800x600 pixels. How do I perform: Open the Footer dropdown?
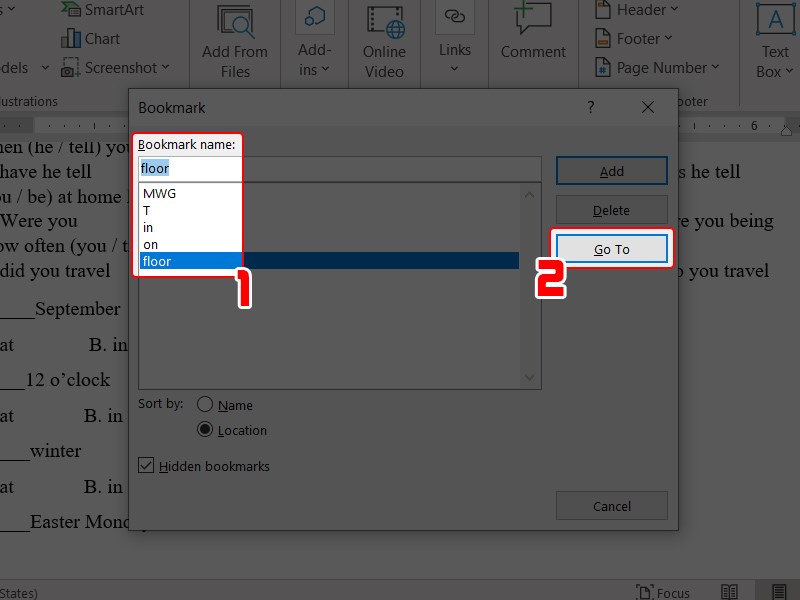(634, 39)
